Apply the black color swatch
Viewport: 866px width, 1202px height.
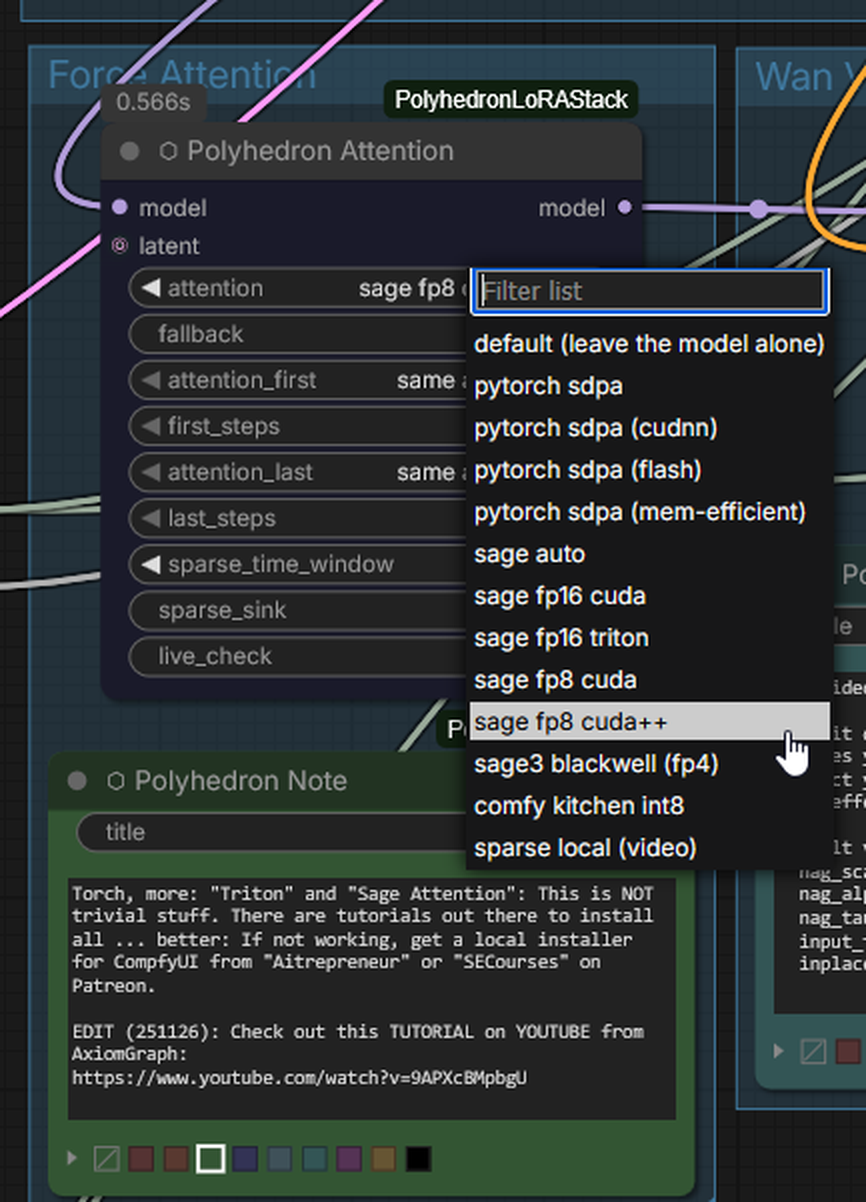coord(419,1159)
